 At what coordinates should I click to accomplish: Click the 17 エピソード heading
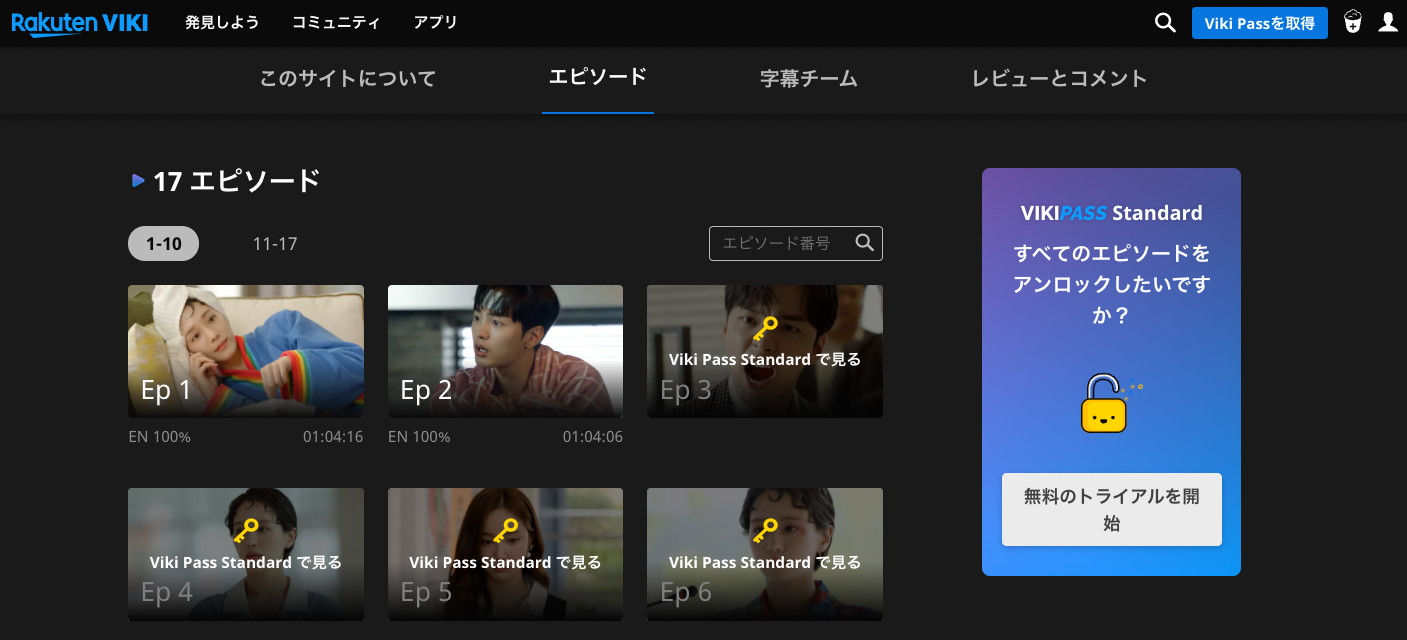[237, 181]
